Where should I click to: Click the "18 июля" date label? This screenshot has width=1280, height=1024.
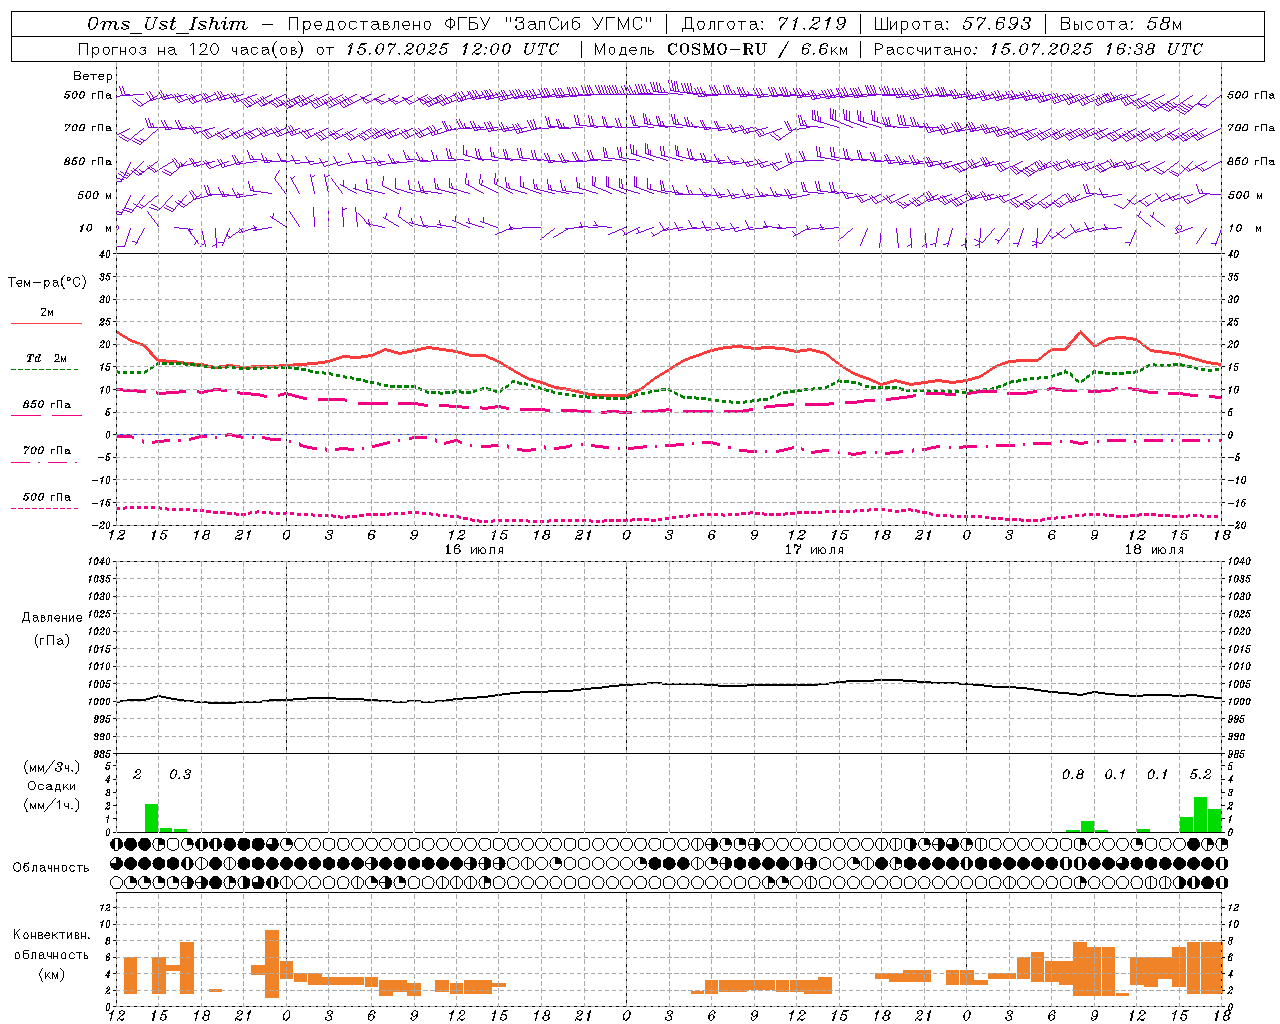[1154, 549]
